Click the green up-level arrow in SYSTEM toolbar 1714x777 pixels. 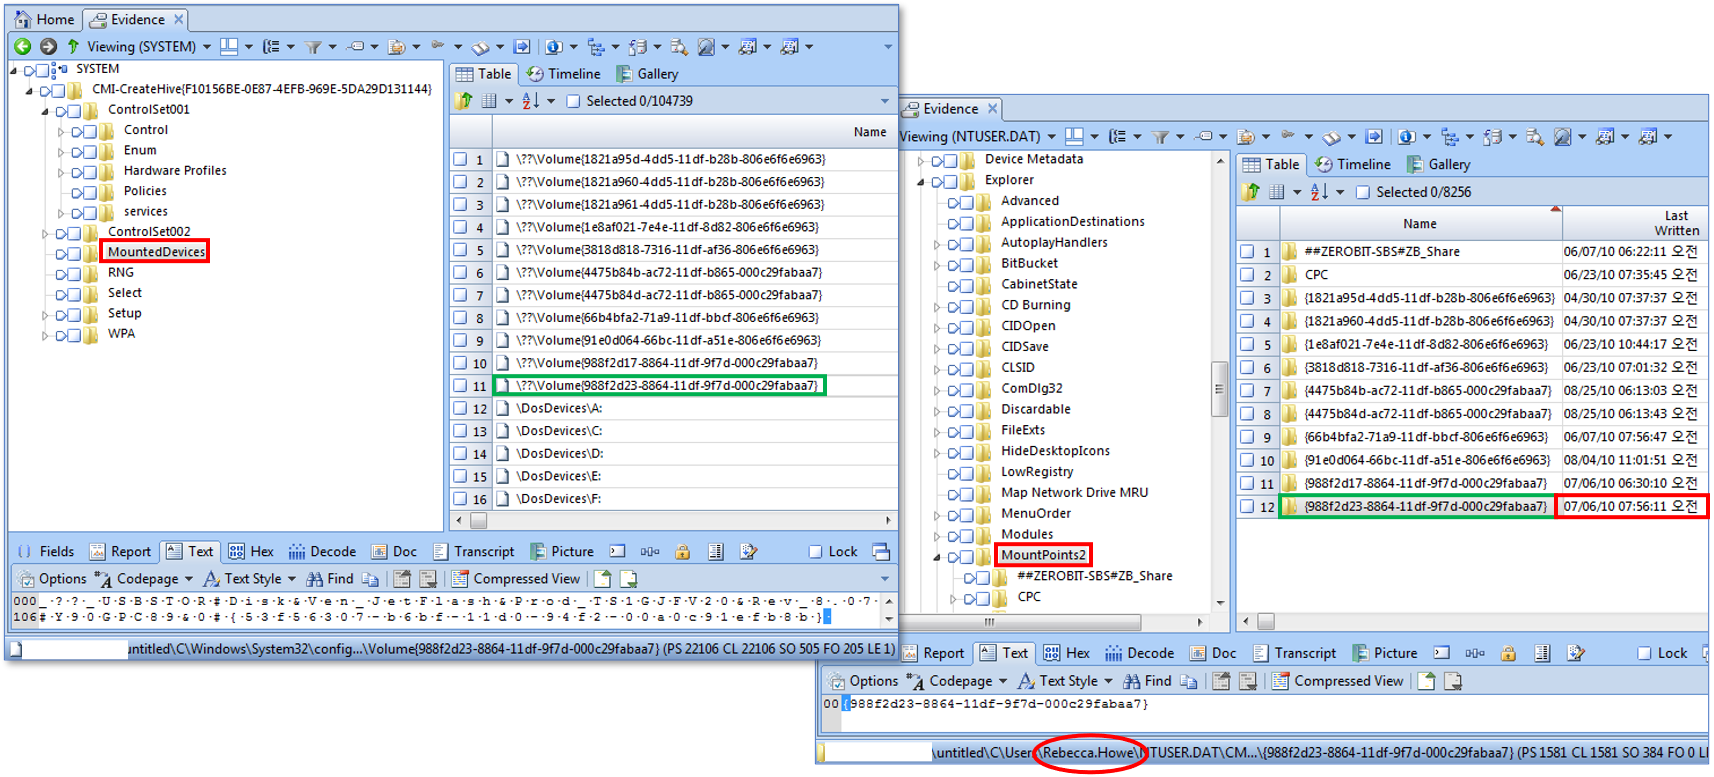(x=73, y=46)
